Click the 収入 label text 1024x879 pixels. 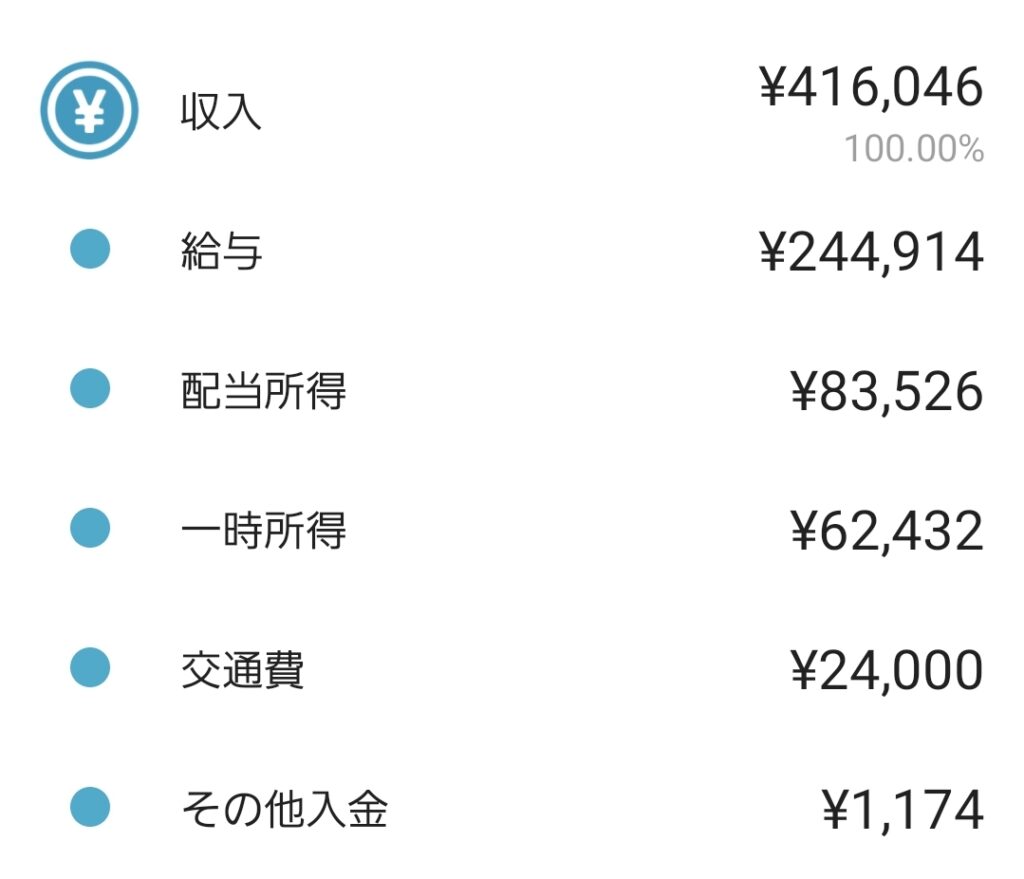pos(221,110)
